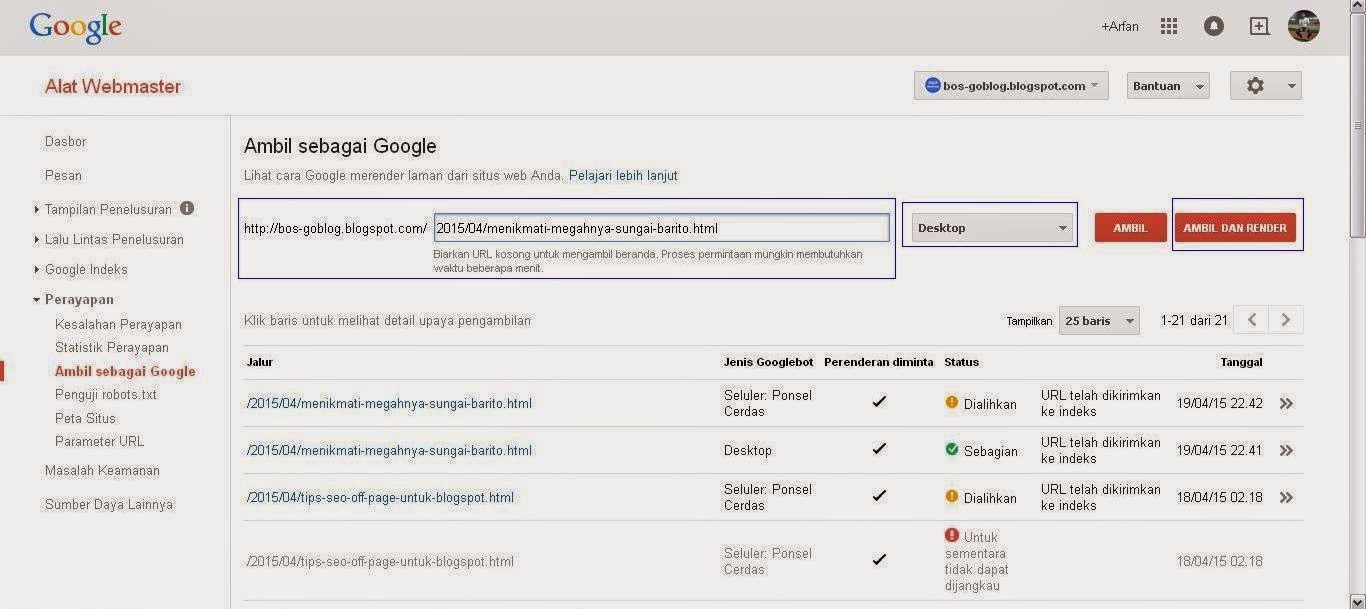Open Sumber Daya Lainnya
Image resolution: width=1366 pixels, height=609 pixels.
[x=109, y=505]
